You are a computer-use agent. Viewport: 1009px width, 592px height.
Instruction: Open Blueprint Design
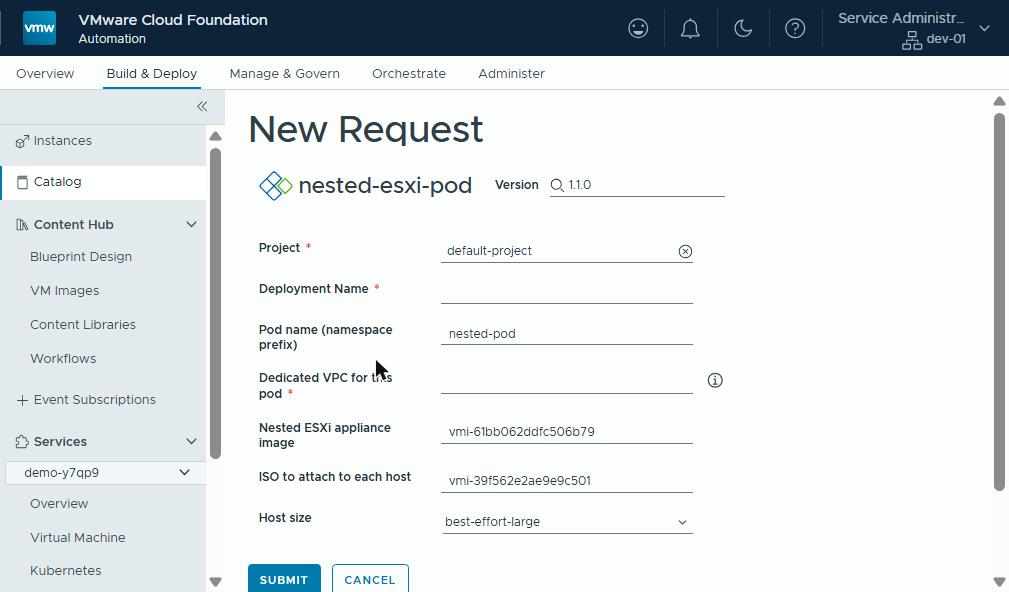[81, 257]
